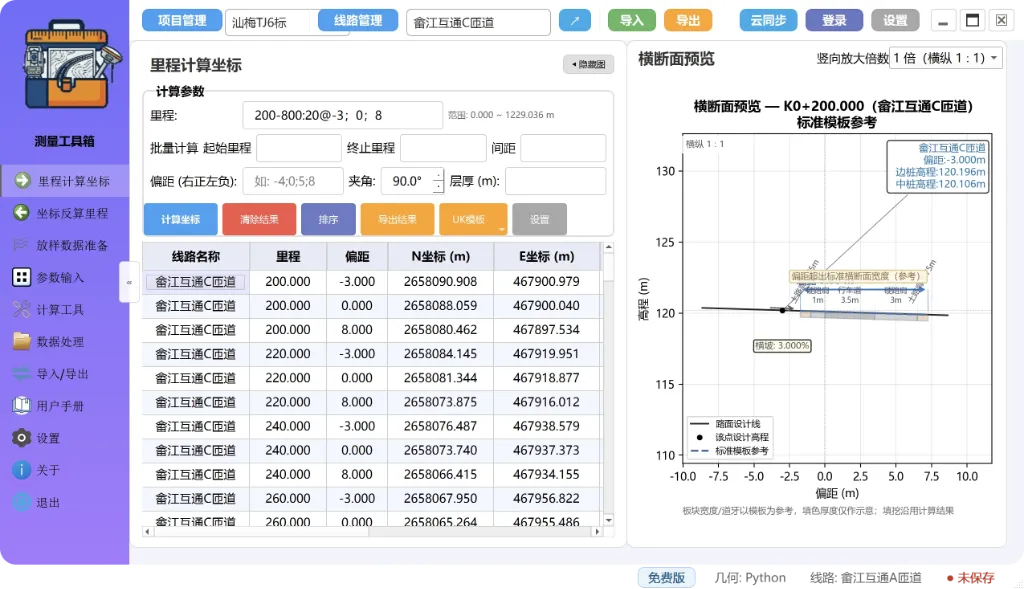Click the 偏距 column header in the table

point(357,257)
